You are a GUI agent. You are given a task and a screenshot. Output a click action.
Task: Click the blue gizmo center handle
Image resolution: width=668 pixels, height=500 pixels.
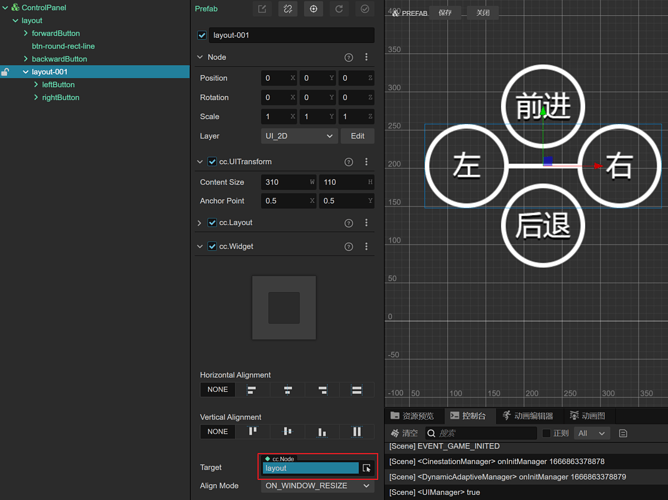coord(548,161)
